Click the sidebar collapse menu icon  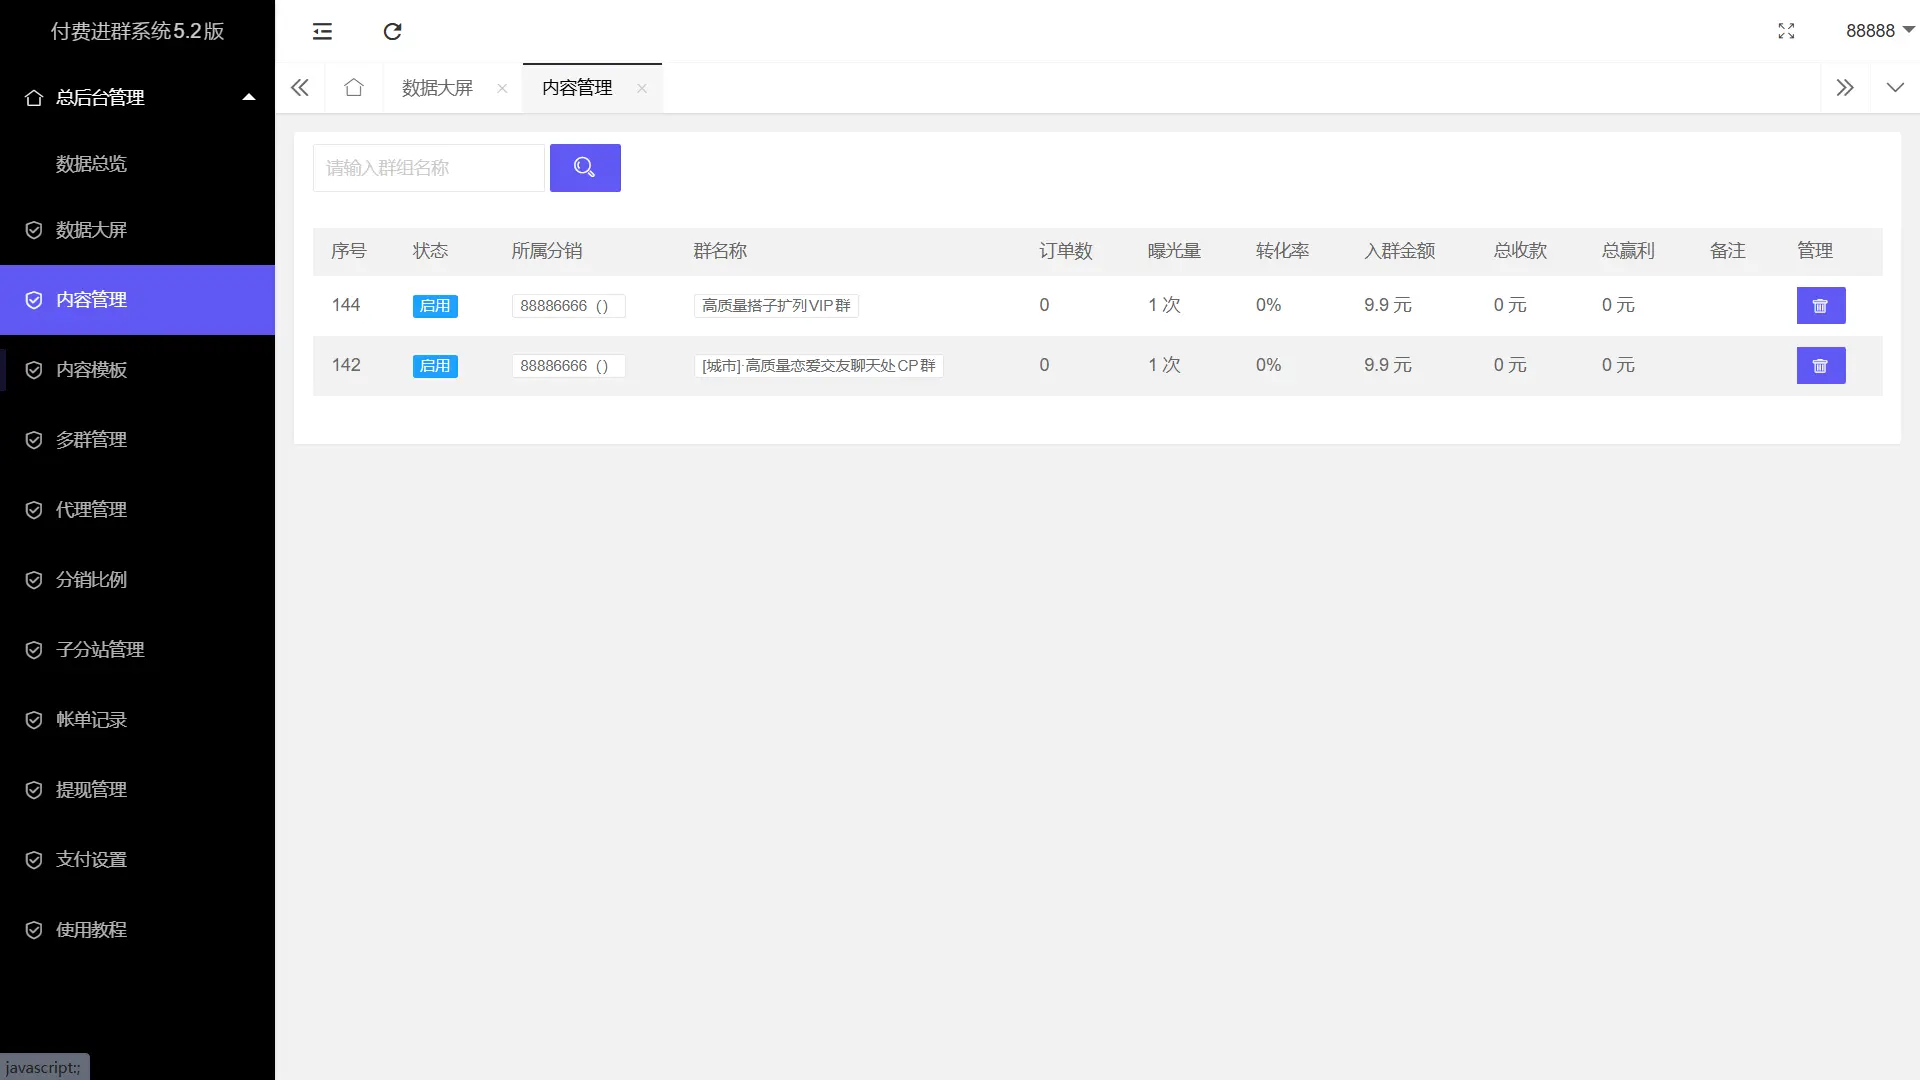[x=322, y=31]
